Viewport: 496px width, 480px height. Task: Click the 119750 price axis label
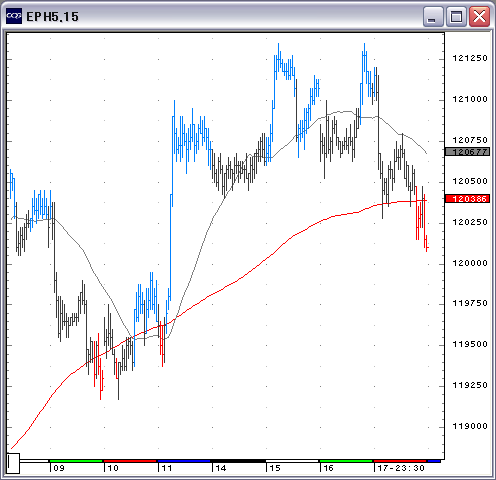click(470, 303)
